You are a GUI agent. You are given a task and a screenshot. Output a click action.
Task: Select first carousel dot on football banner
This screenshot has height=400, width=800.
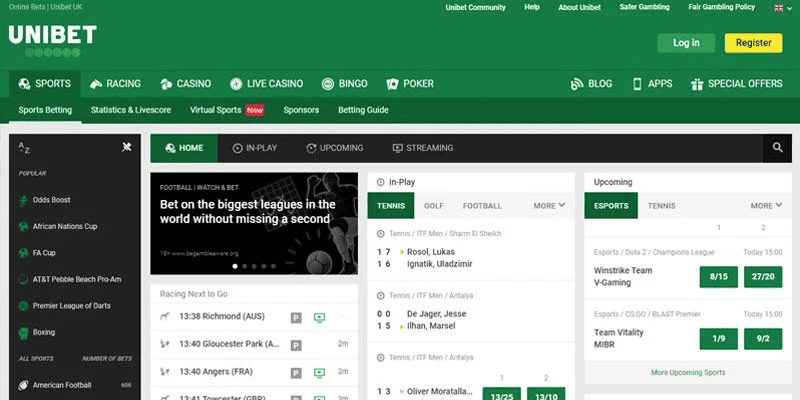tap(235, 266)
